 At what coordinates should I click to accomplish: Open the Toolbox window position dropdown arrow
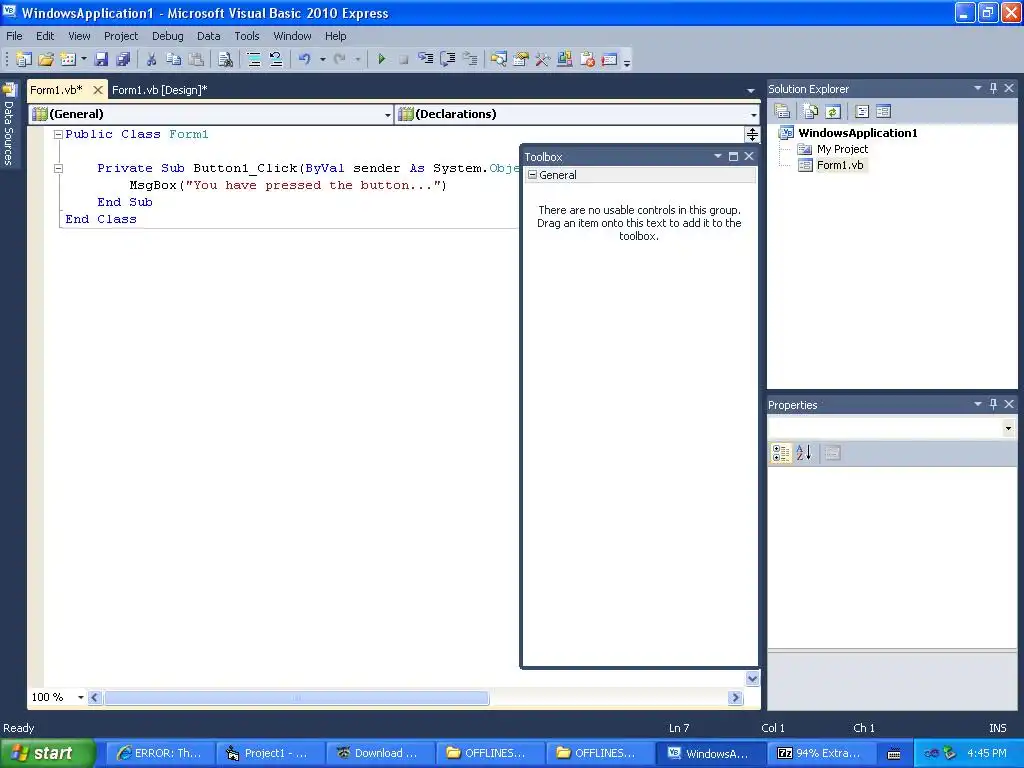(718, 156)
